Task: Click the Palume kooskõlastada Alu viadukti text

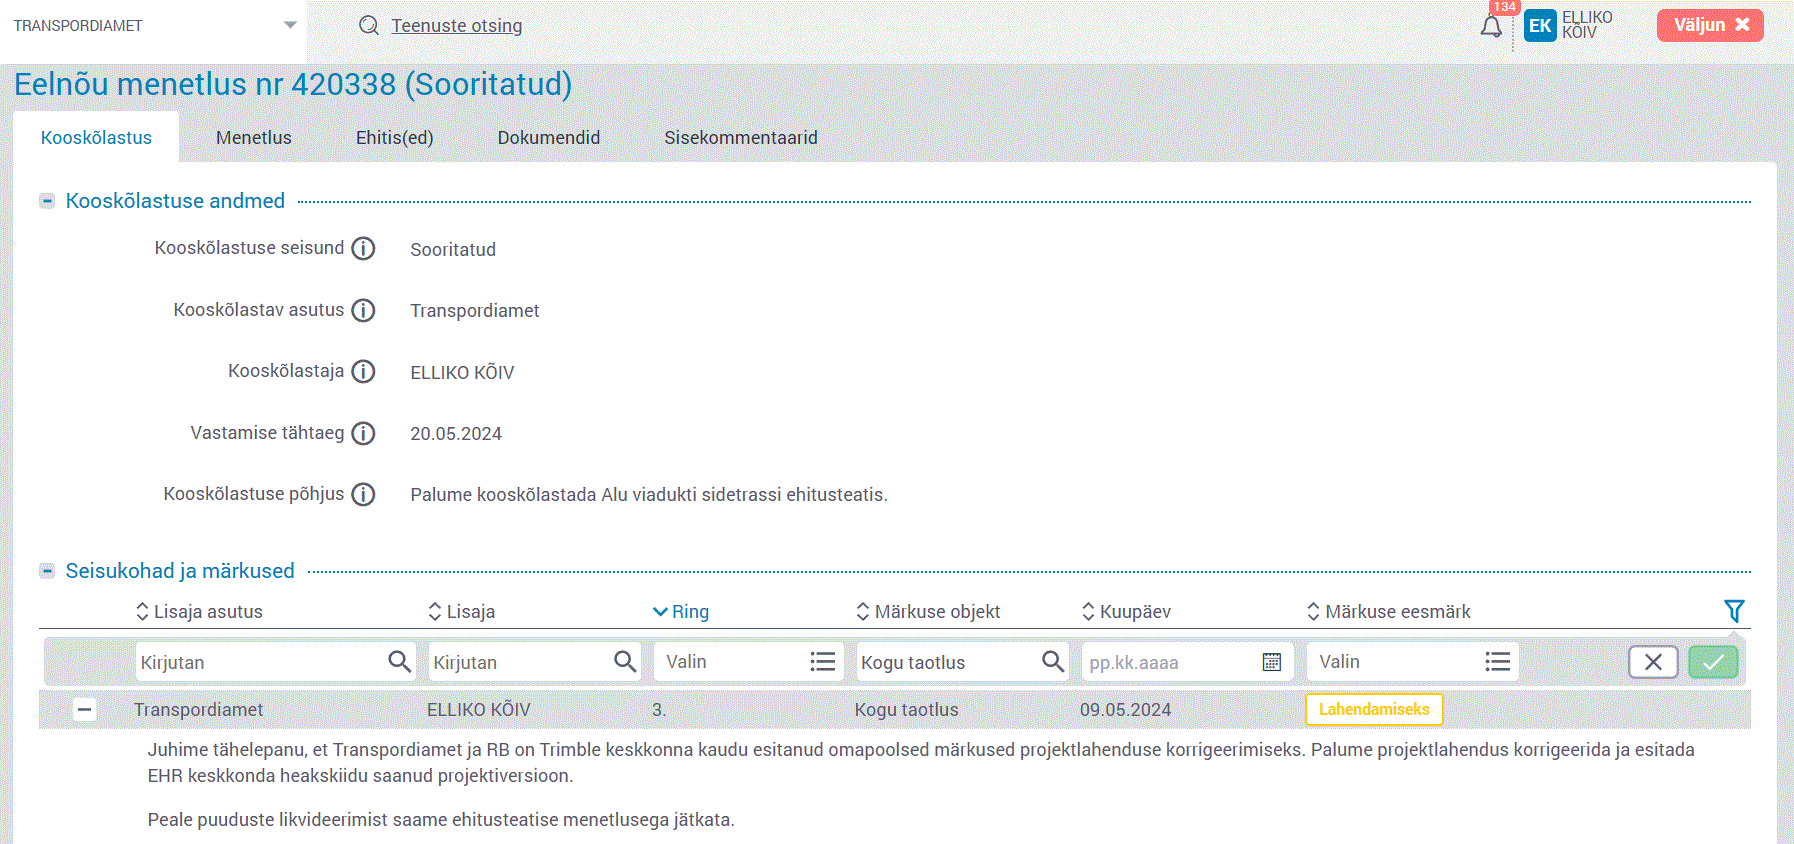Action: (649, 495)
